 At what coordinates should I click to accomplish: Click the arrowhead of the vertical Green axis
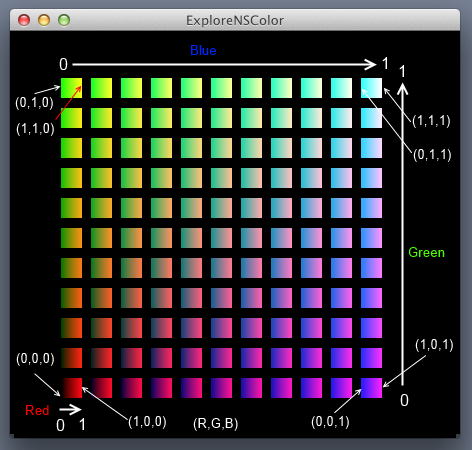click(402, 89)
